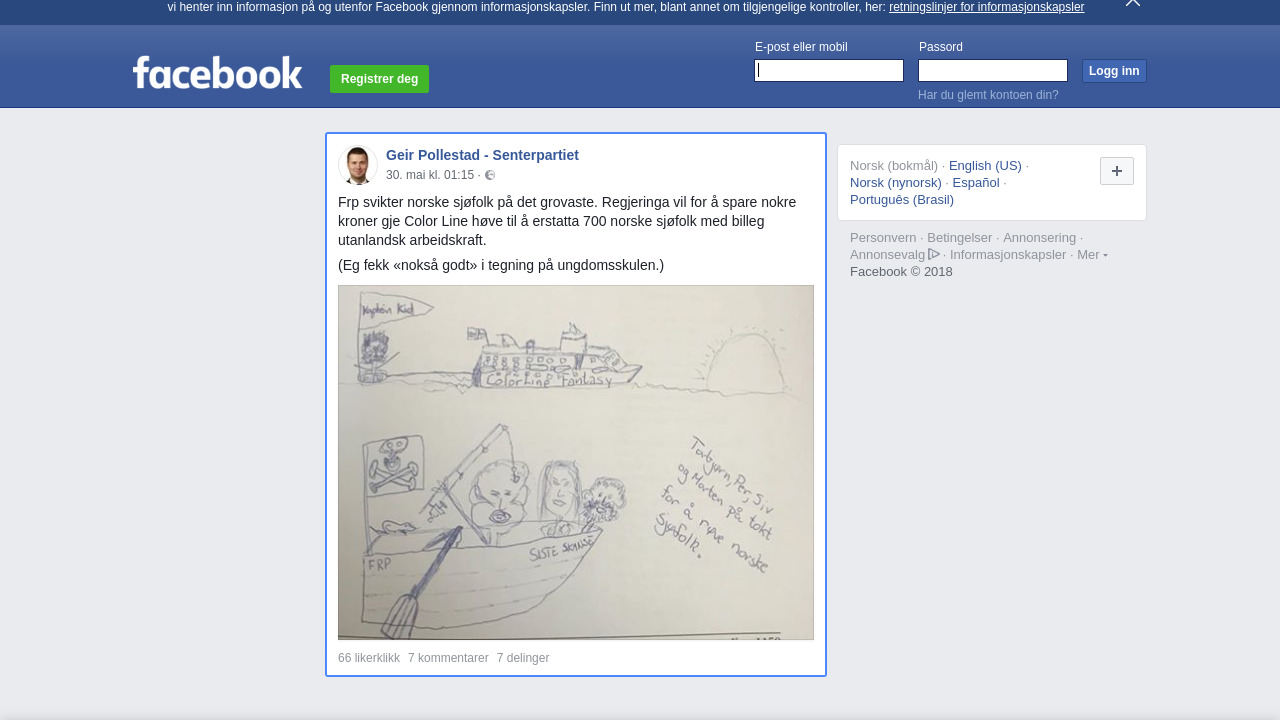Open the 7 delinger link
The height and width of the screenshot is (720, 1280).
tap(523, 658)
